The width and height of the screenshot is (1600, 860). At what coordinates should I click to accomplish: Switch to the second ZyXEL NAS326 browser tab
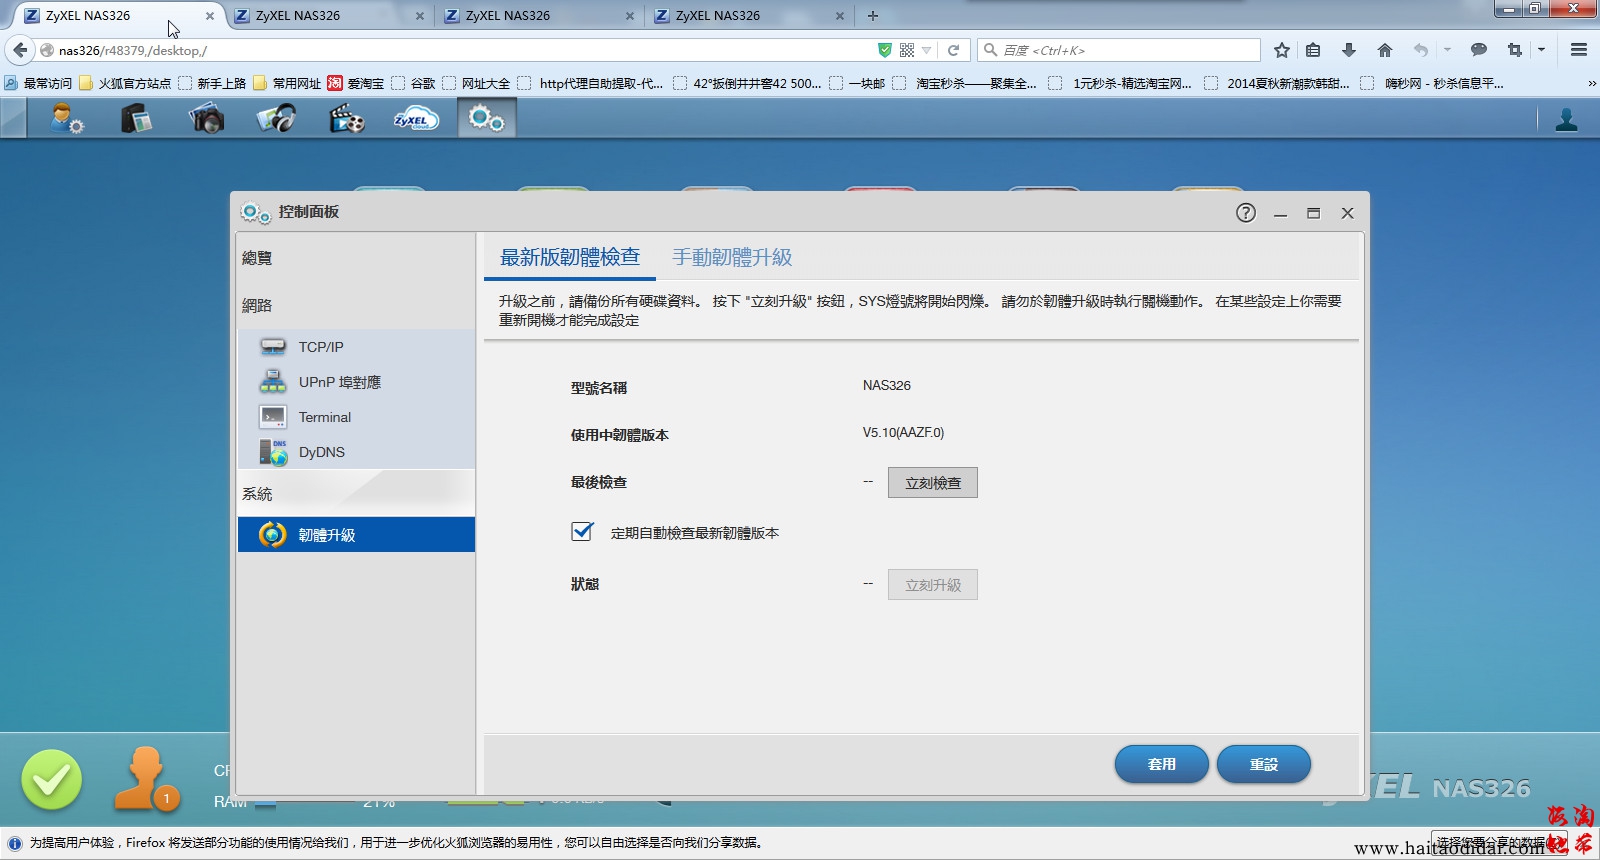click(x=298, y=16)
